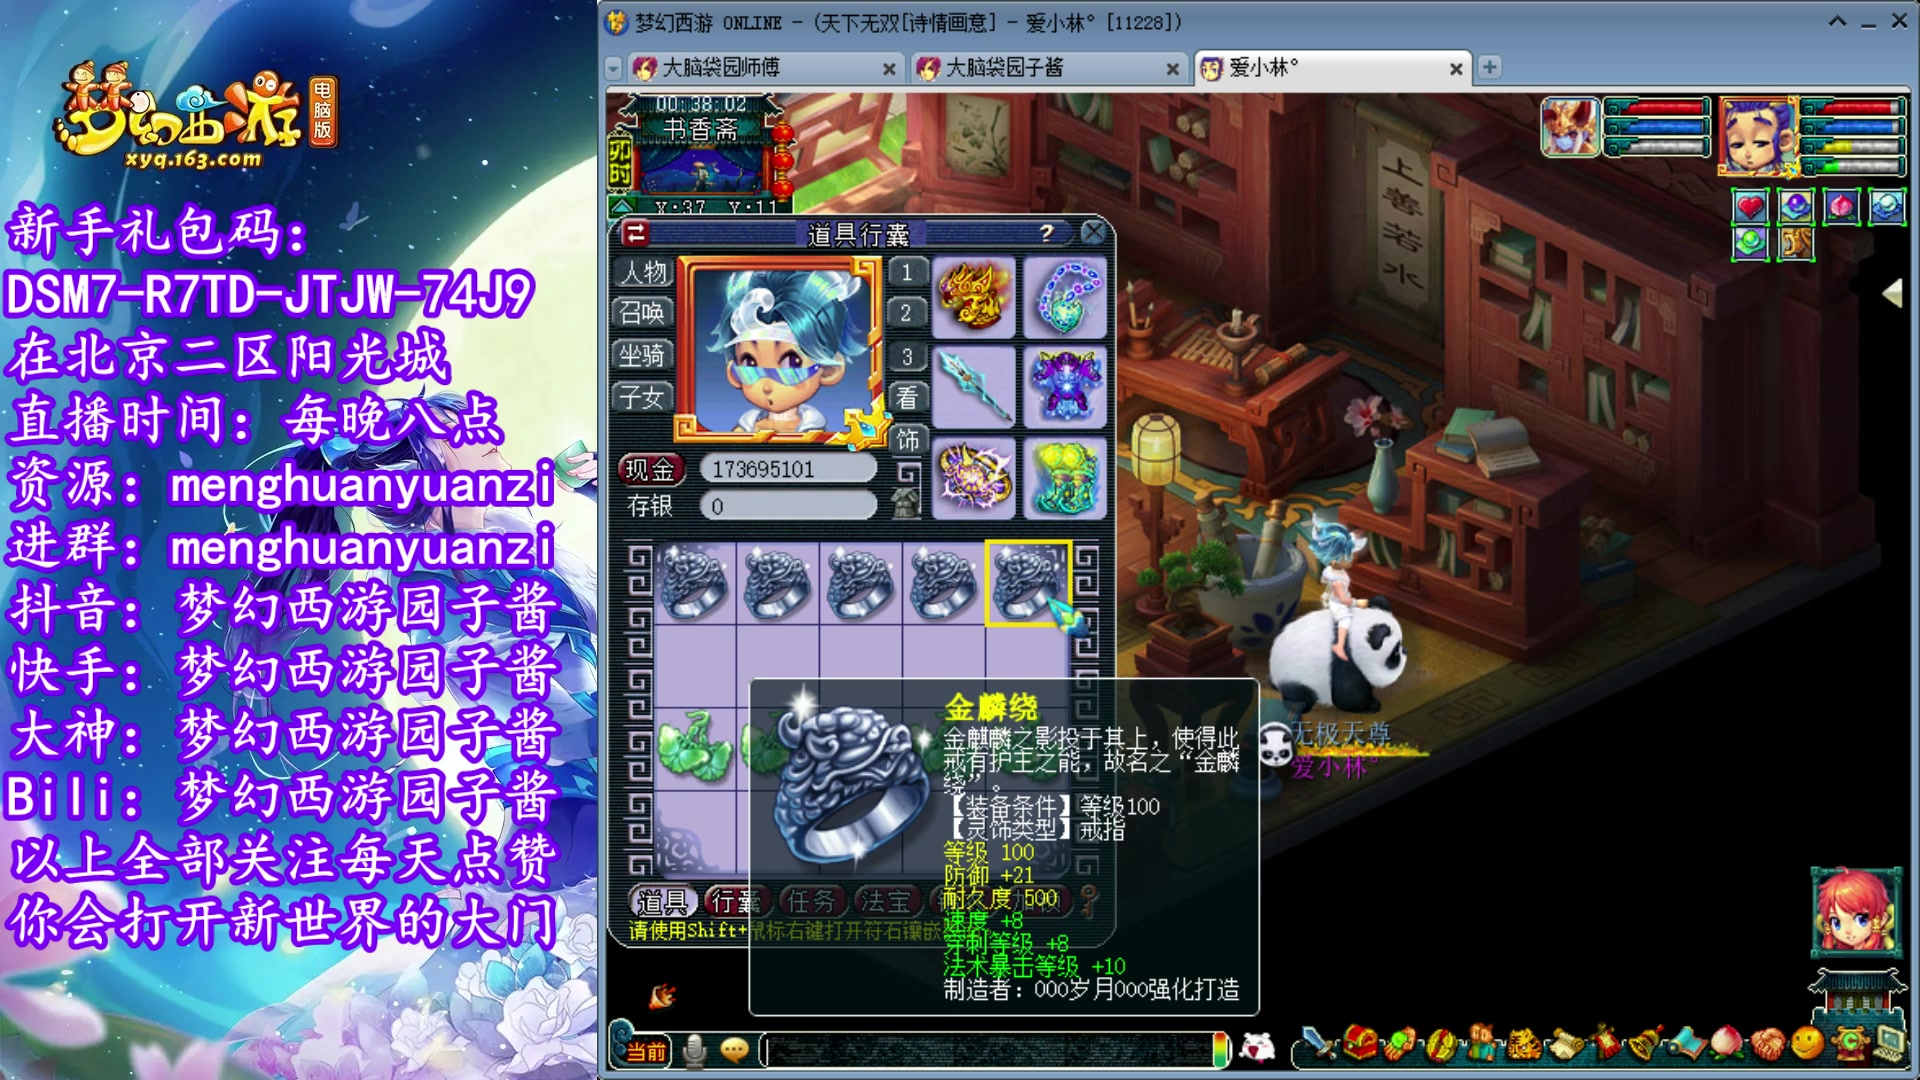Open the speech bubble chat icon
The width and height of the screenshot is (1920, 1080).
735,1050
